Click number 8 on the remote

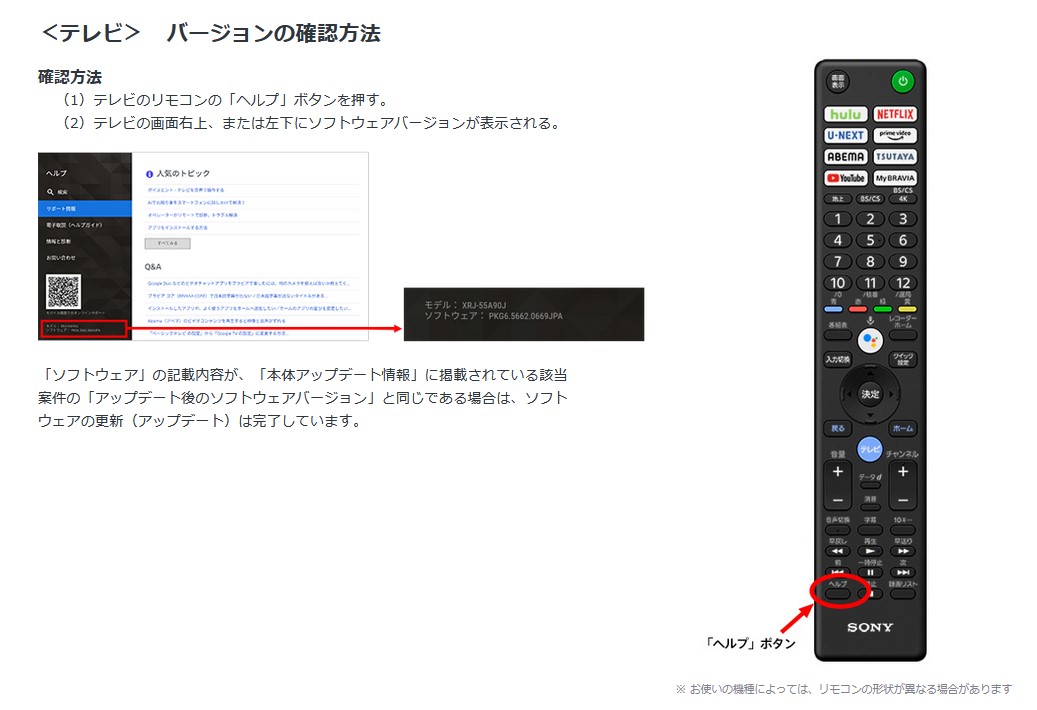pyautogui.click(x=870, y=261)
